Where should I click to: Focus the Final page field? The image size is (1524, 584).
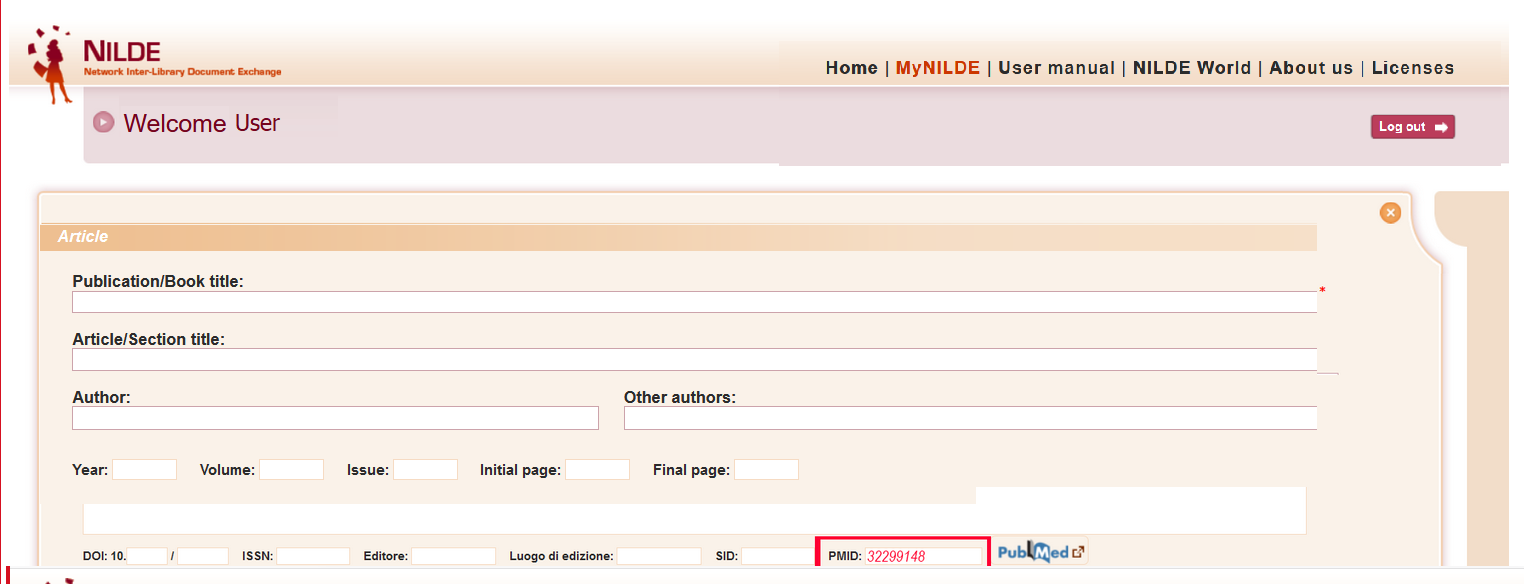pyautogui.click(x=766, y=470)
